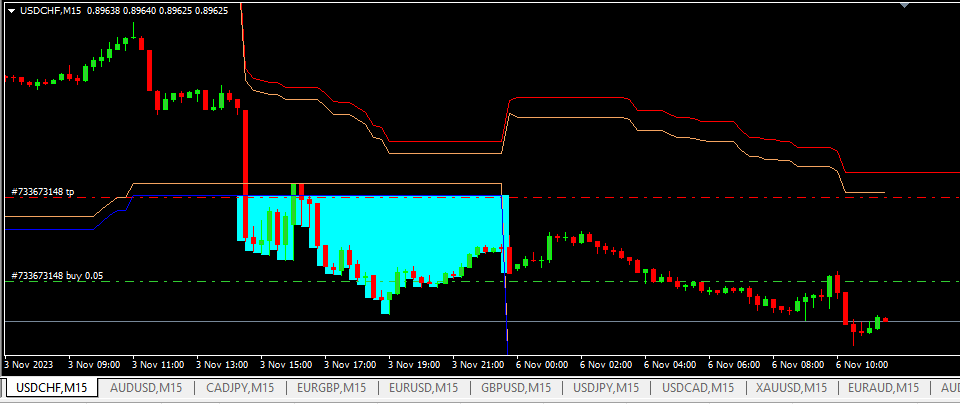
Task: Click the '6 Nov 02:00' time label
Action: [606, 364]
